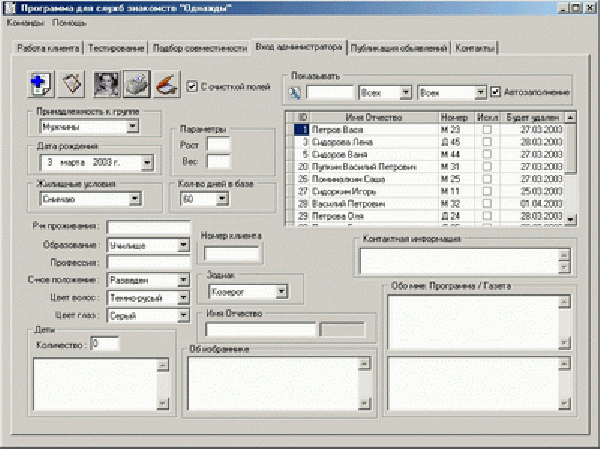Click the Номер клиента input field
Screen dimensions: 600x449
[232, 253]
